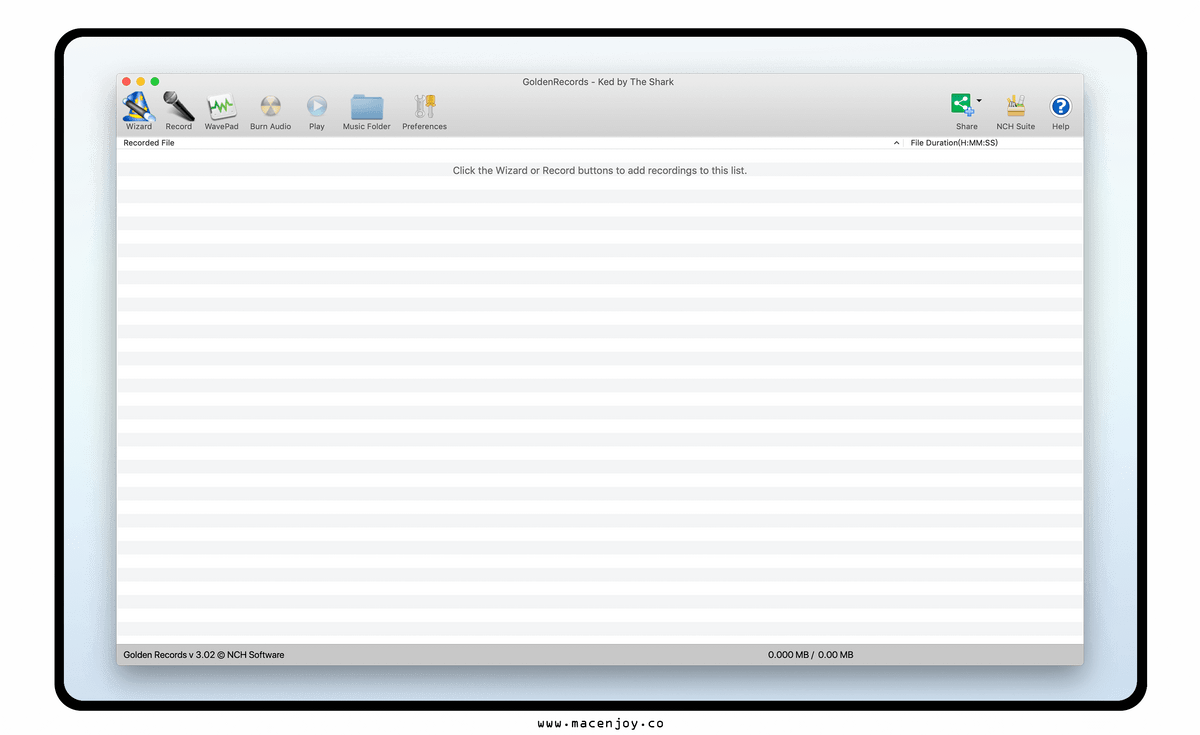Click the sort arrow in Recorded File header
This screenshot has width=1200, height=735.
tap(896, 143)
